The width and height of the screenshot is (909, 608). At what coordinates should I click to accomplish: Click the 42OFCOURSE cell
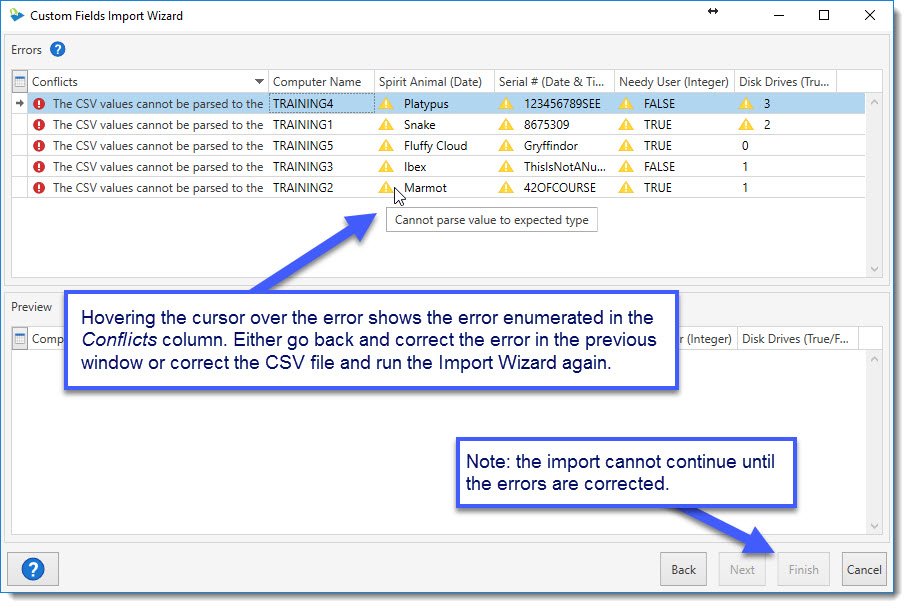[x=554, y=188]
